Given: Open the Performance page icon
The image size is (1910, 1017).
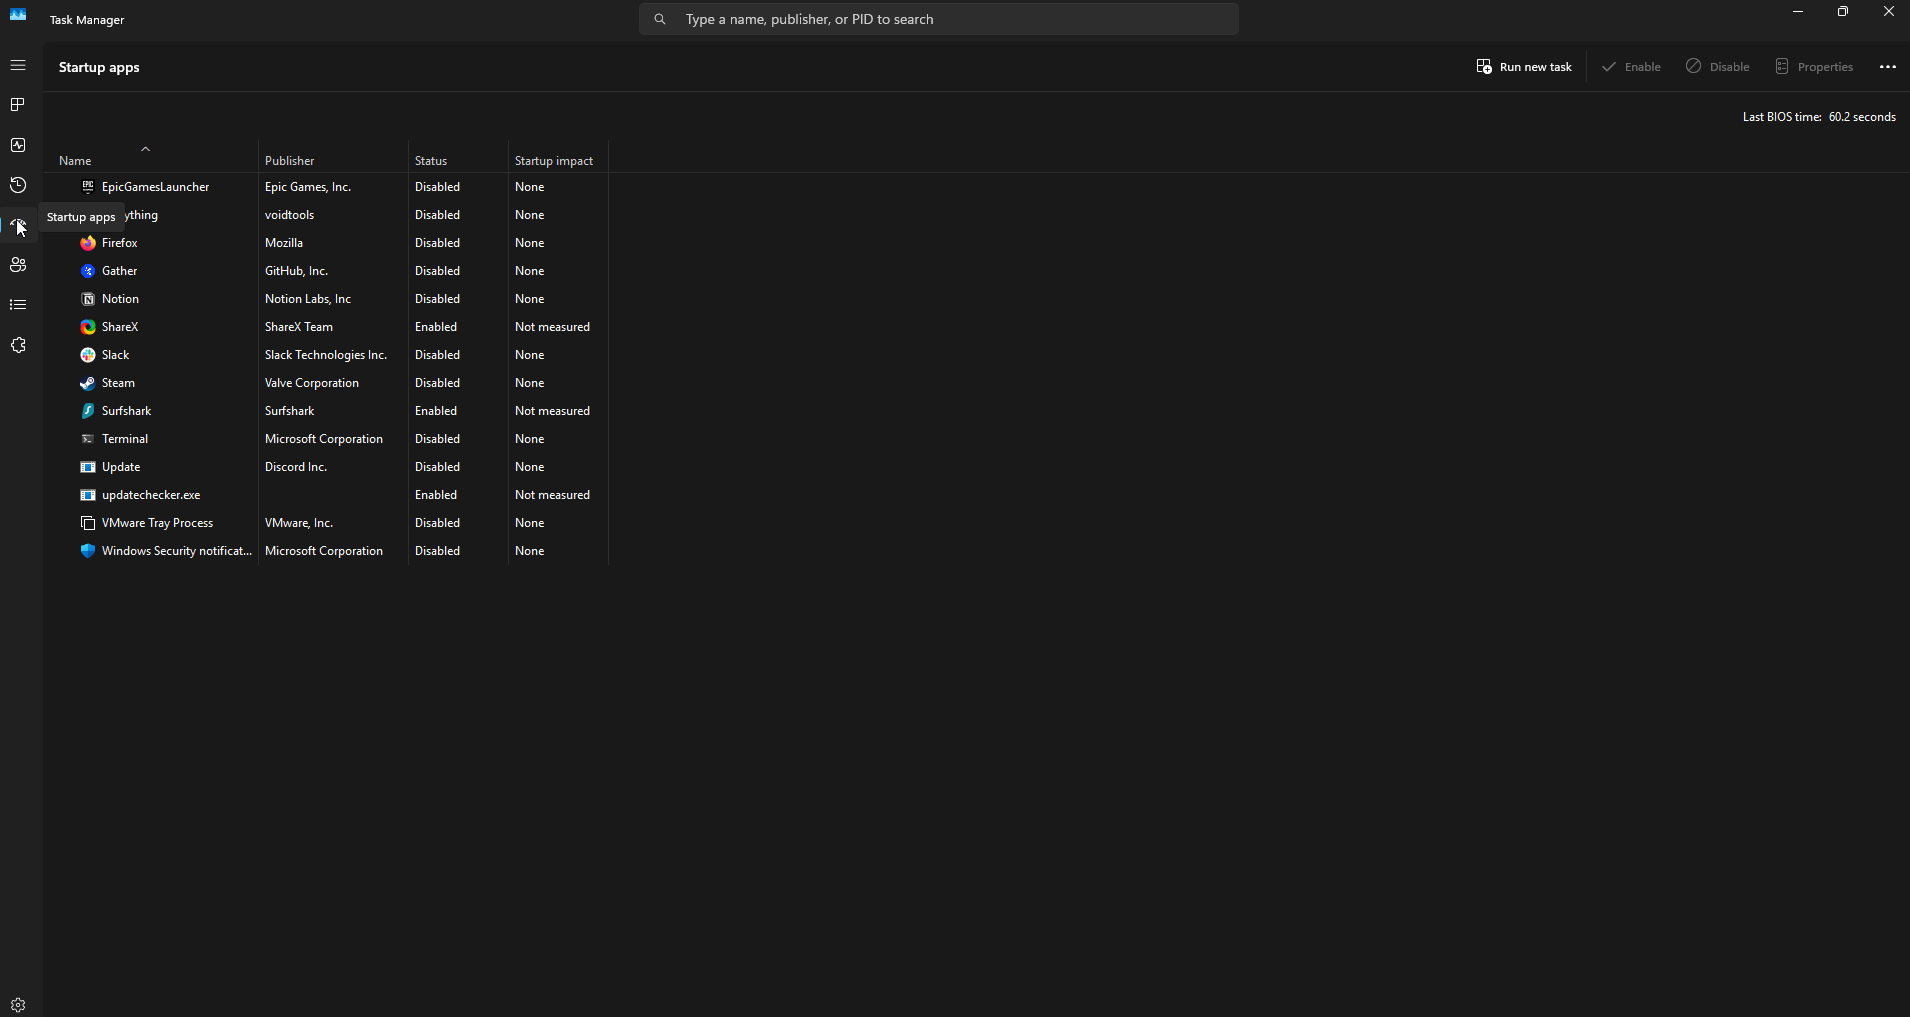Looking at the screenshot, I should (x=18, y=145).
